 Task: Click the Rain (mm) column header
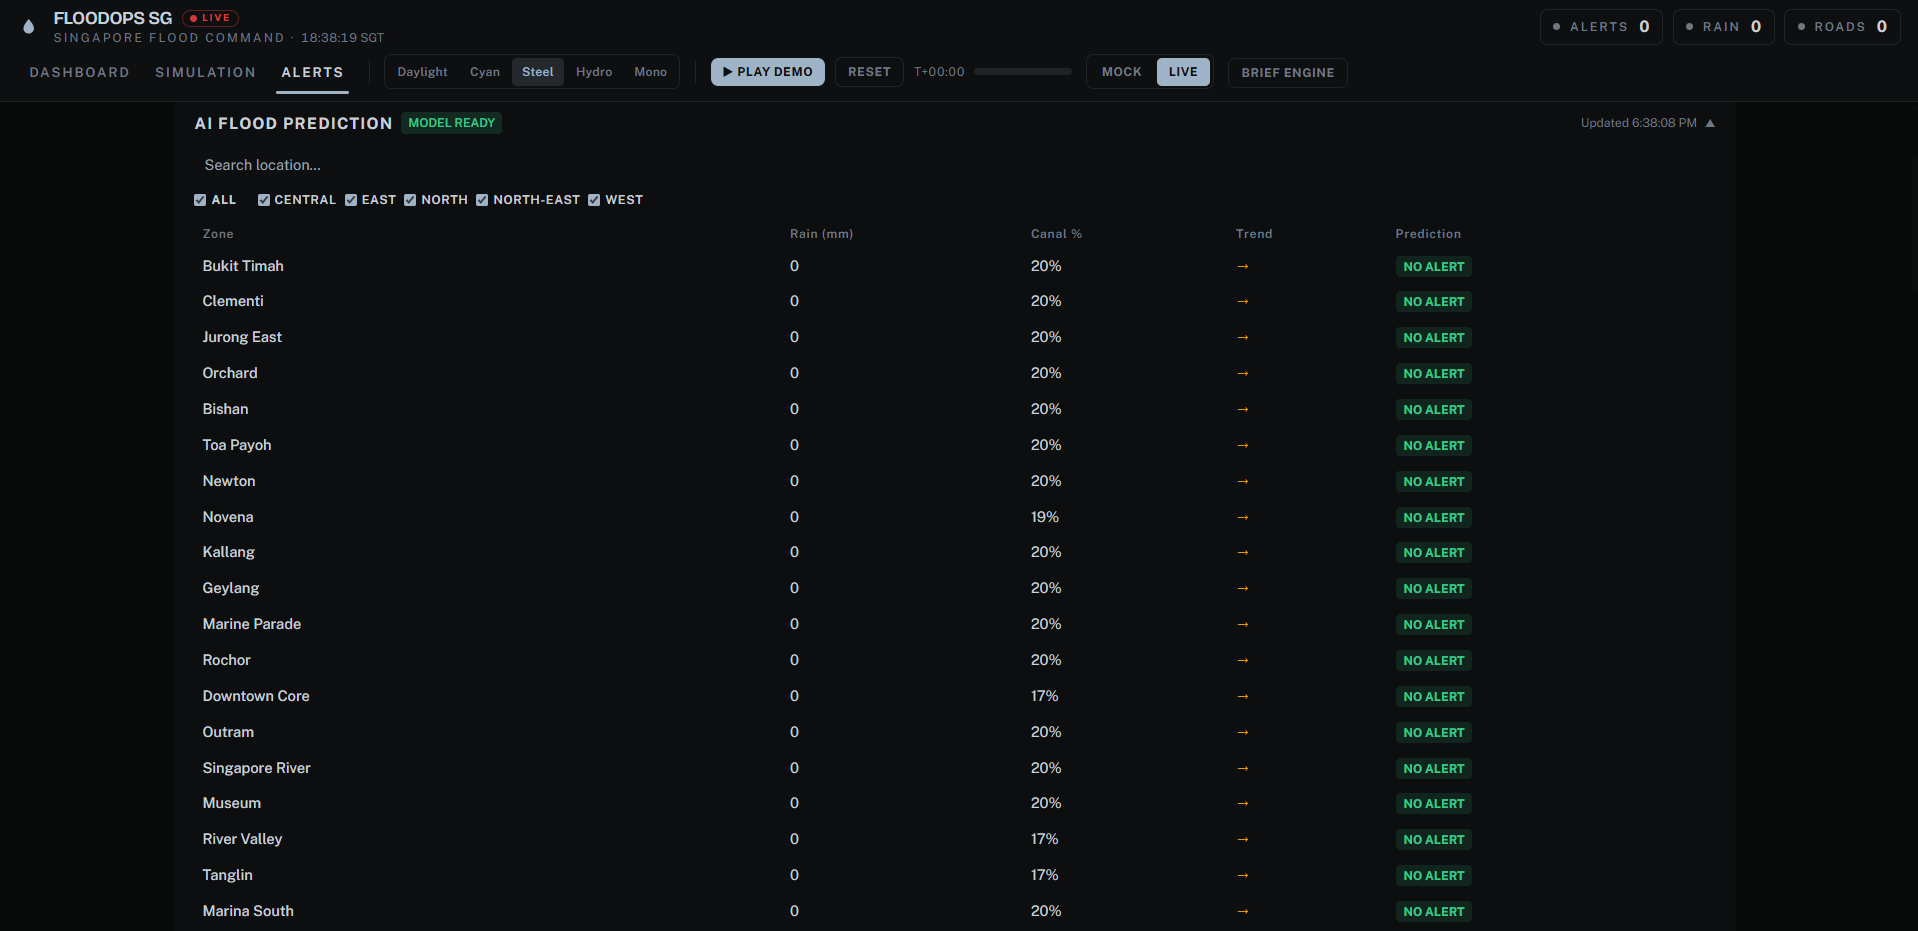[821, 234]
